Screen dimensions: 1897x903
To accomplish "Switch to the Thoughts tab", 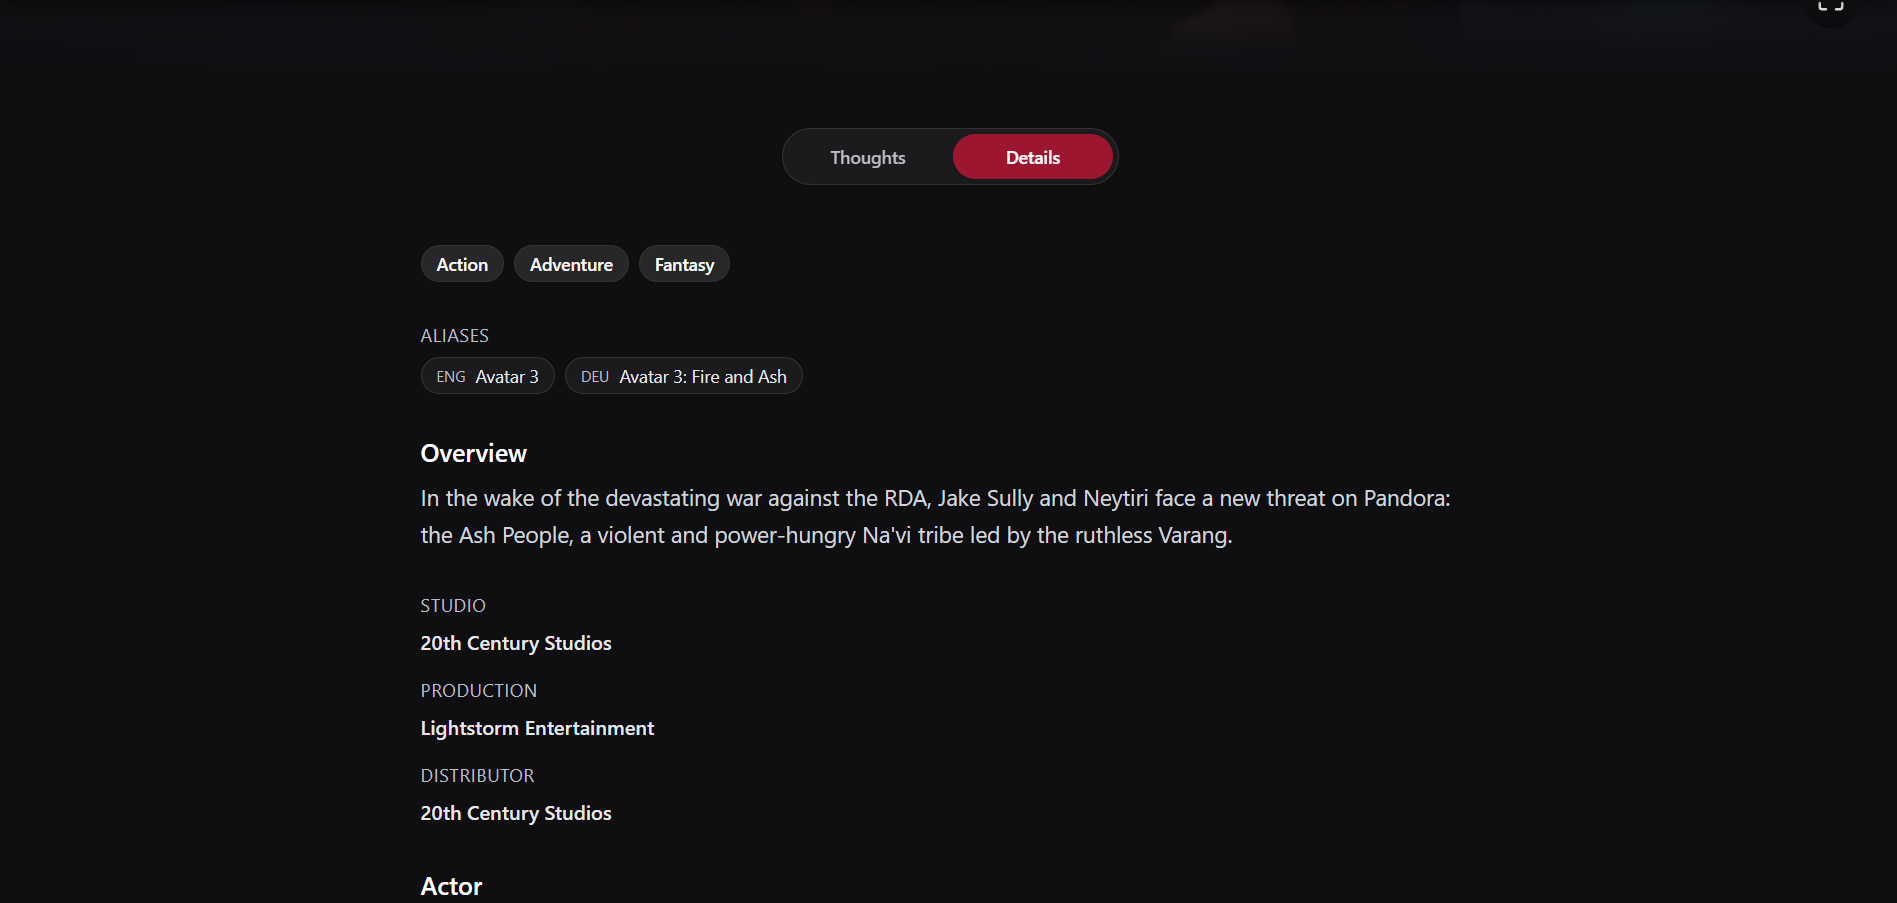I will pos(866,157).
